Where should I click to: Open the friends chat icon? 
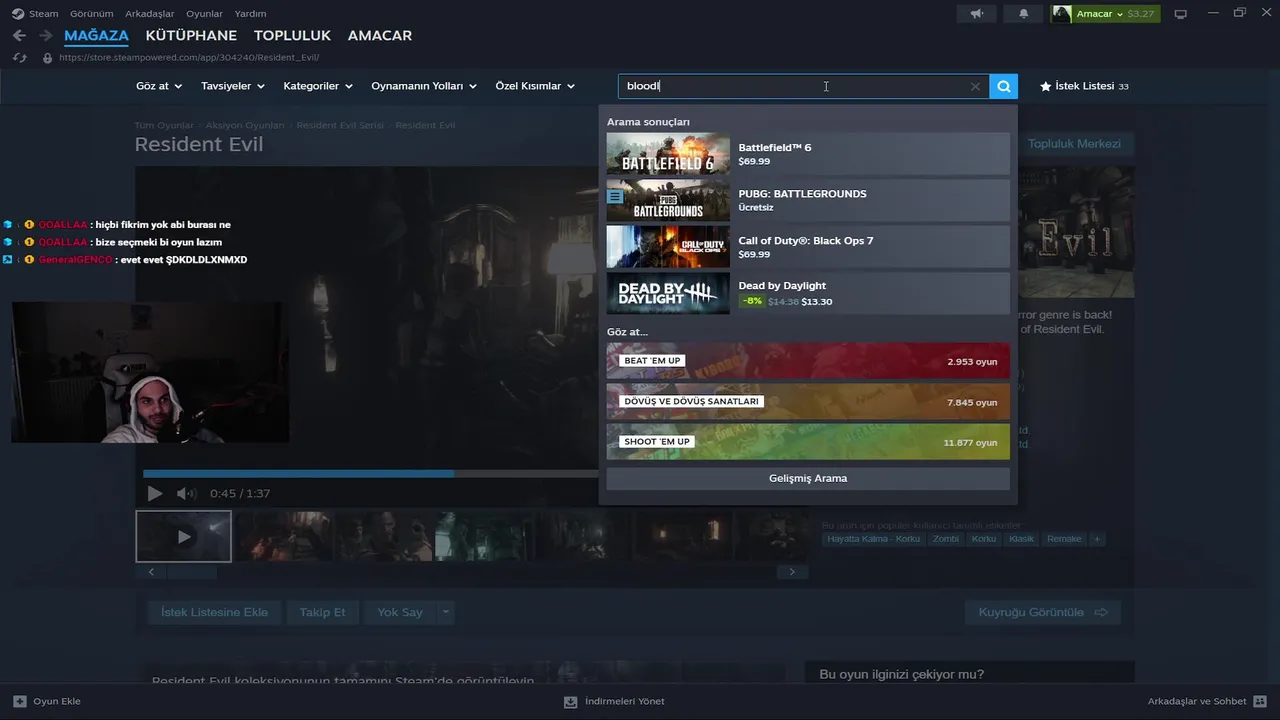[1259, 702]
